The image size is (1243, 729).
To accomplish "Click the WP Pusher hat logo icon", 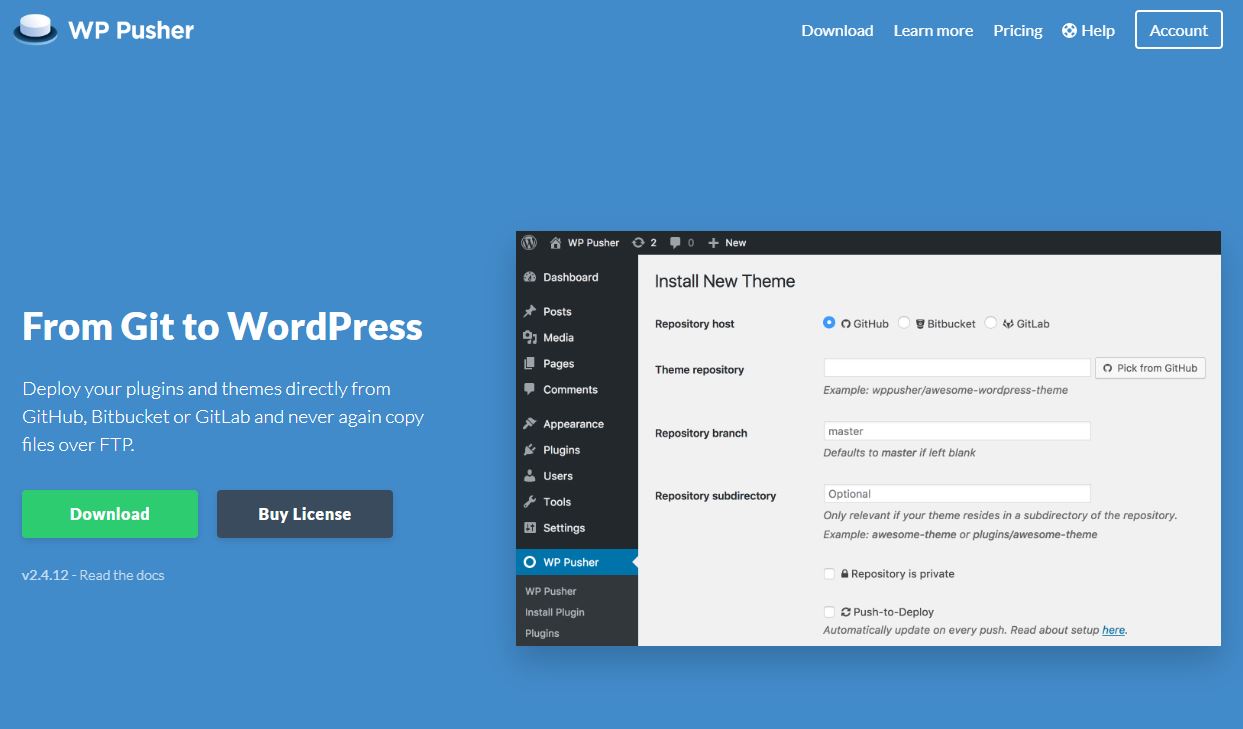I will pyautogui.click(x=35, y=30).
